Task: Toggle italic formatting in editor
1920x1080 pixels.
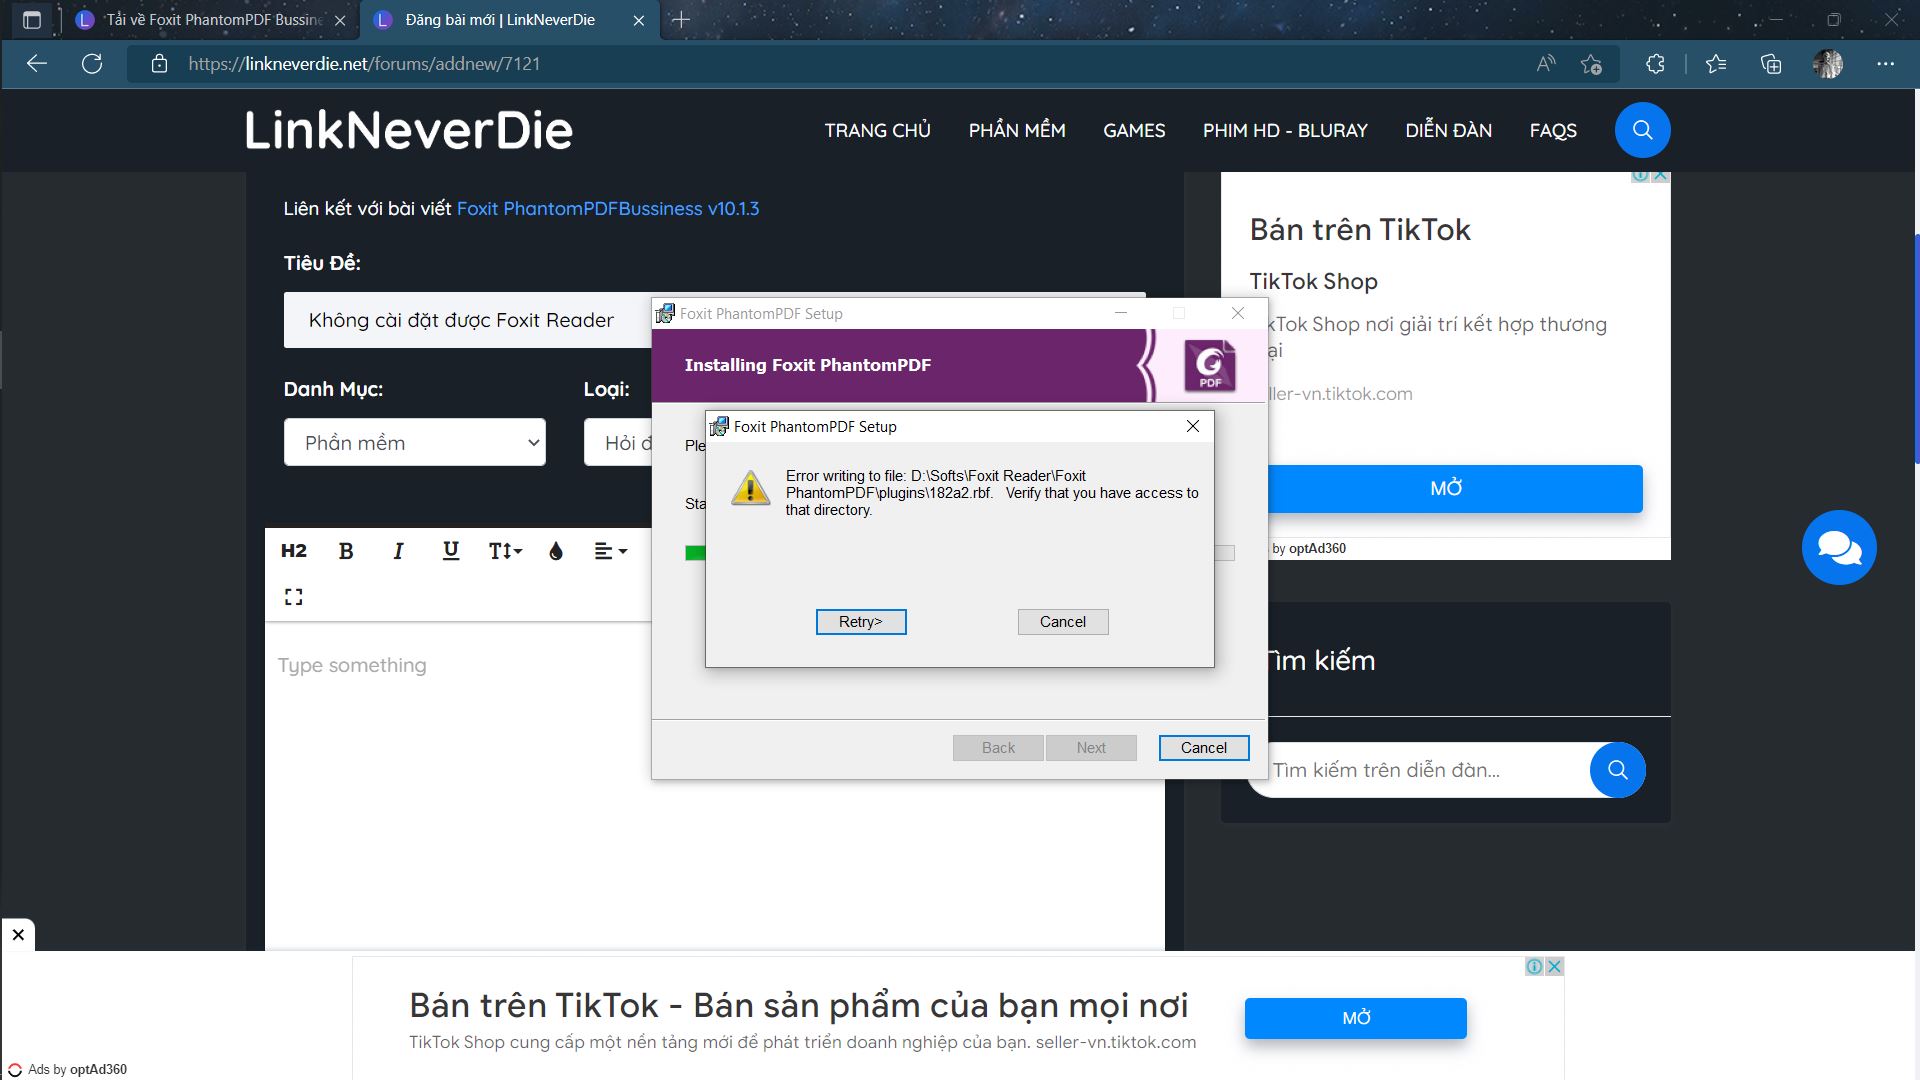Action: pyautogui.click(x=398, y=551)
